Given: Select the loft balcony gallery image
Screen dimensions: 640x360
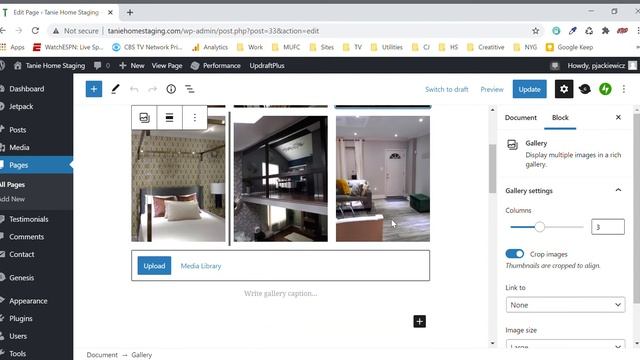Looking at the screenshot, I should tap(280, 179).
